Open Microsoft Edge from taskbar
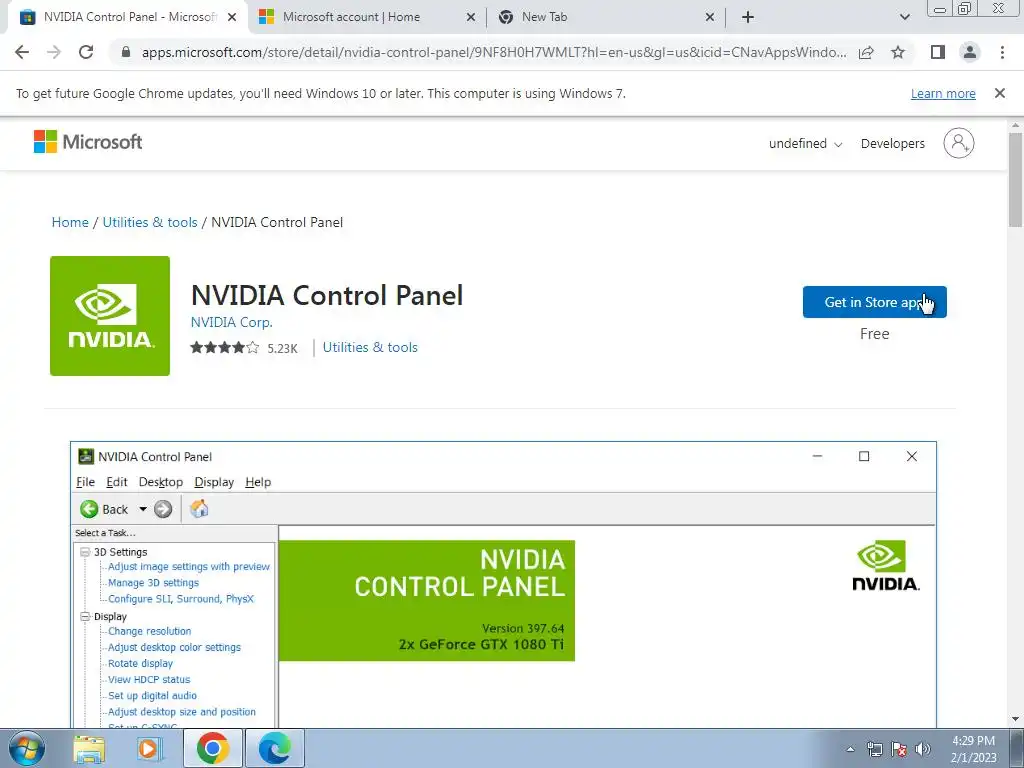 275,748
